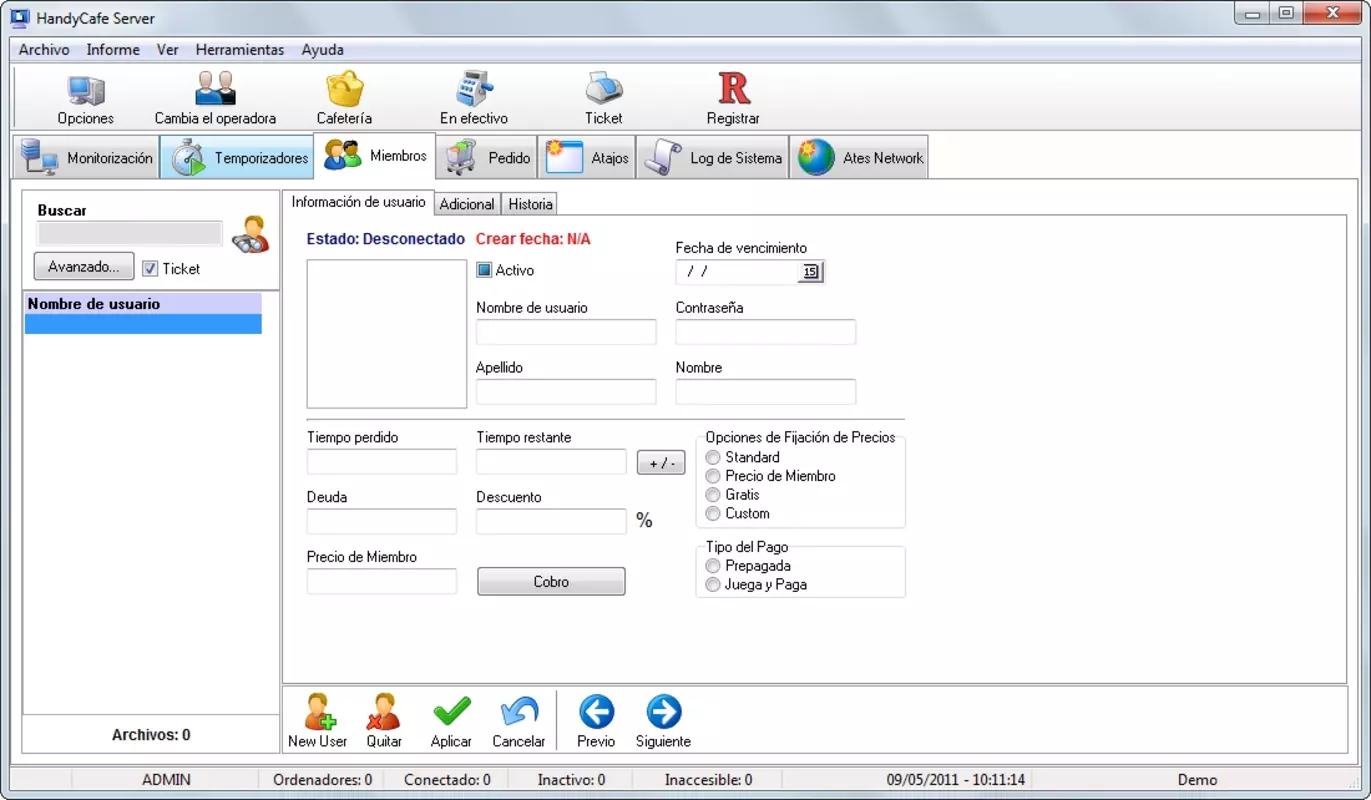Image resolution: width=1371 pixels, height=800 pixels.
Task: Select the Miembros tab
Action: click(375, 156)
